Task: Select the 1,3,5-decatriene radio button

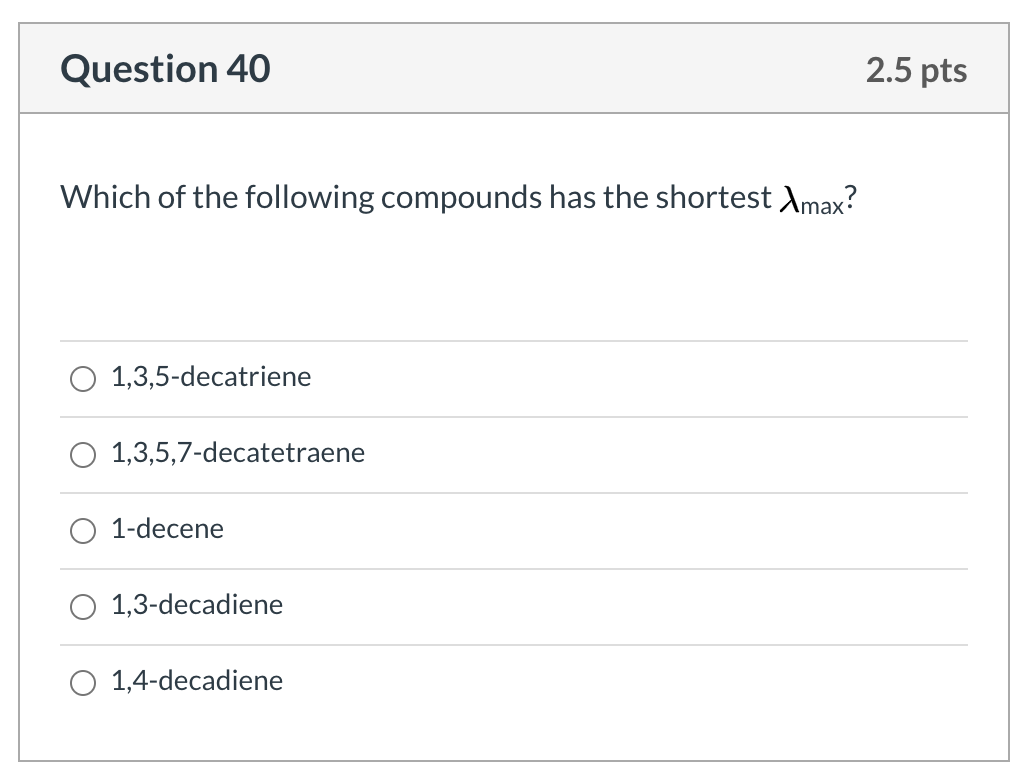Action: (83, 378)
